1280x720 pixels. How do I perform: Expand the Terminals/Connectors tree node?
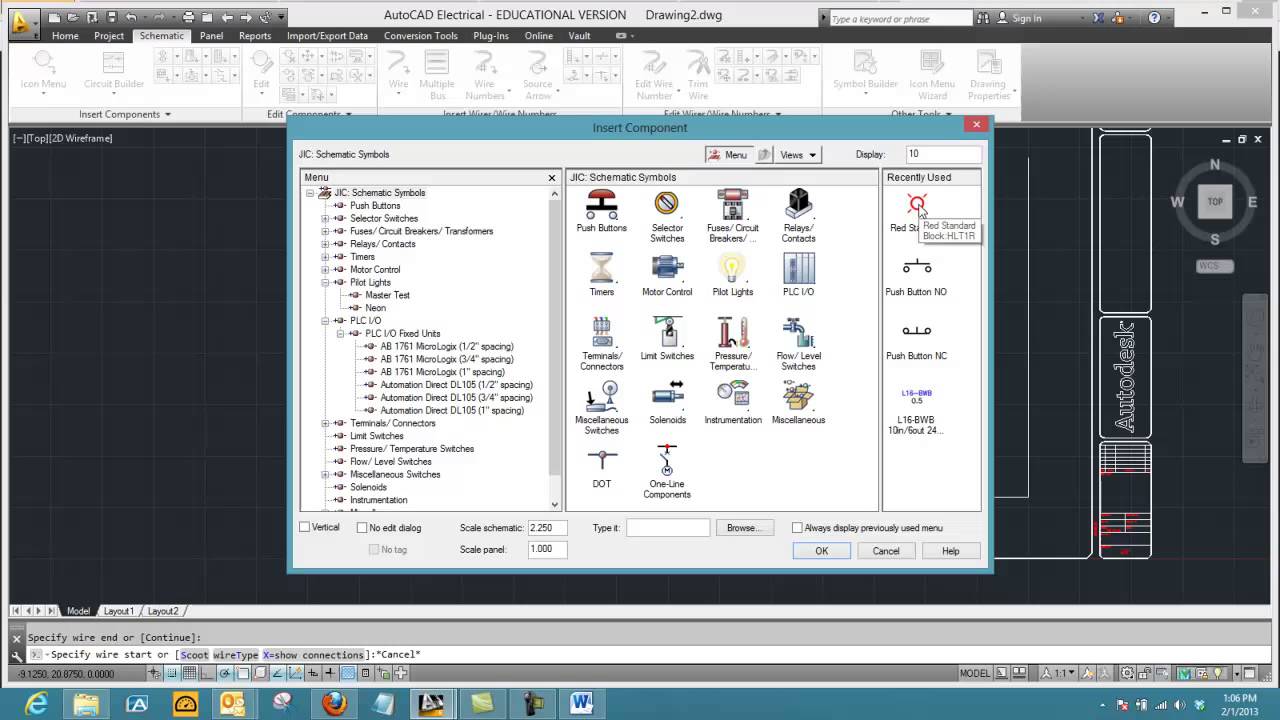(x=325, y=423)
